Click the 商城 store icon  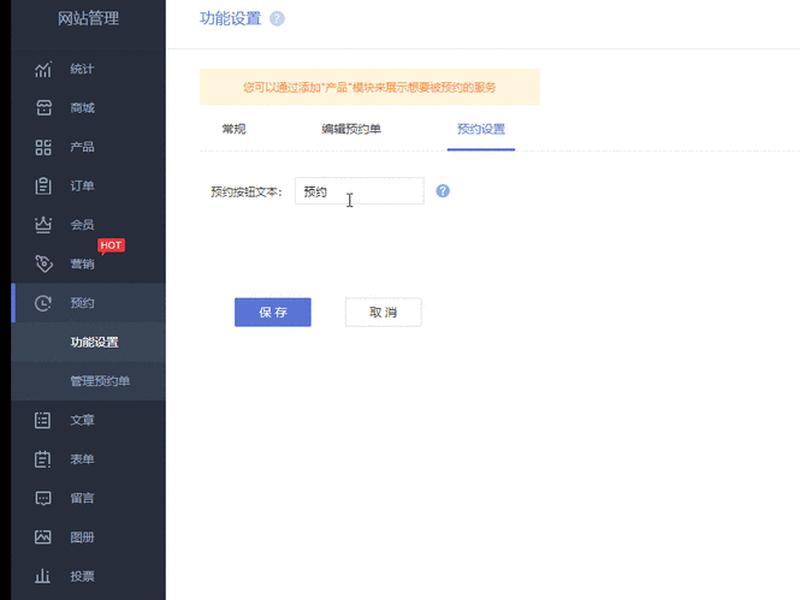[43, 108]
